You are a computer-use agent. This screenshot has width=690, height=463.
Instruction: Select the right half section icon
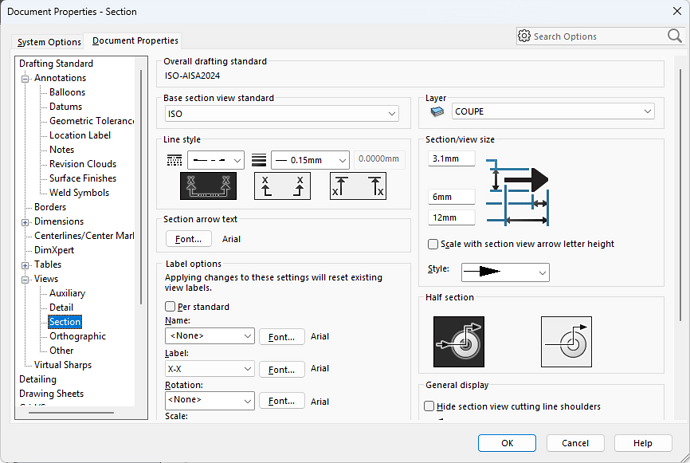coord(566,339)
